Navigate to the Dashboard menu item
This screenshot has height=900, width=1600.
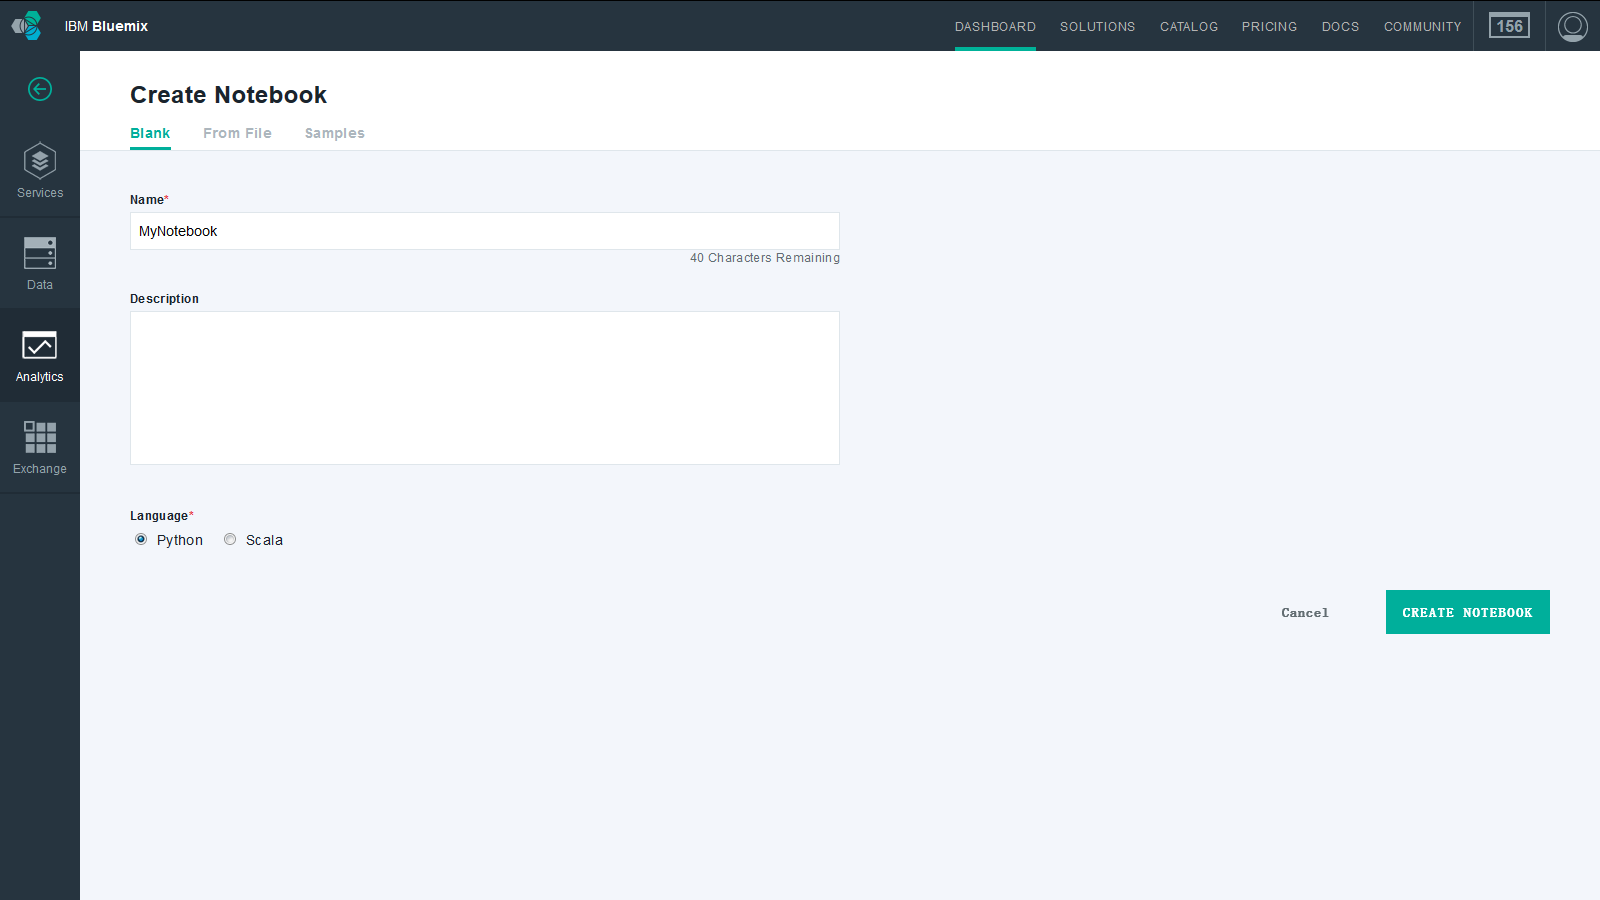[995, 26]
